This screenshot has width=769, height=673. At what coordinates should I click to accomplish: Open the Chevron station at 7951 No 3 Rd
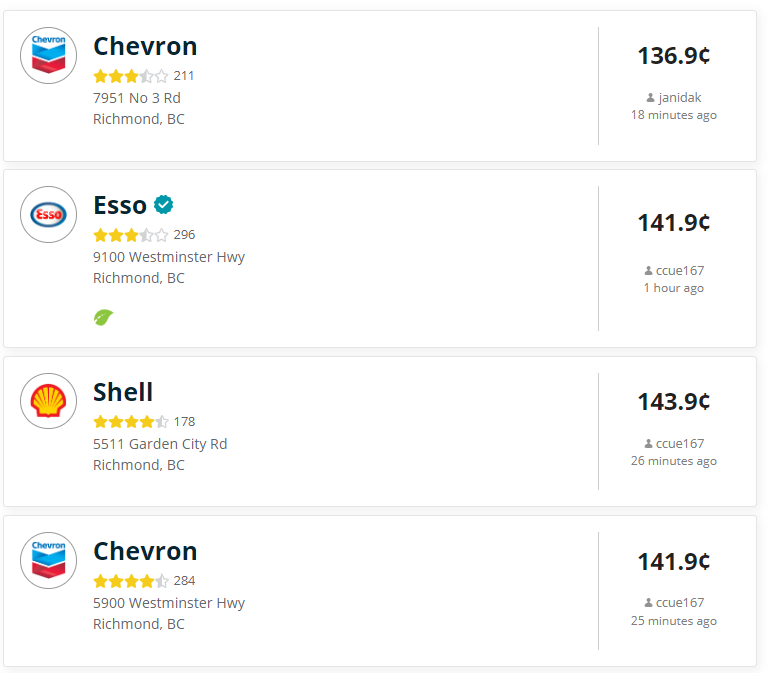tap(145, 47)
